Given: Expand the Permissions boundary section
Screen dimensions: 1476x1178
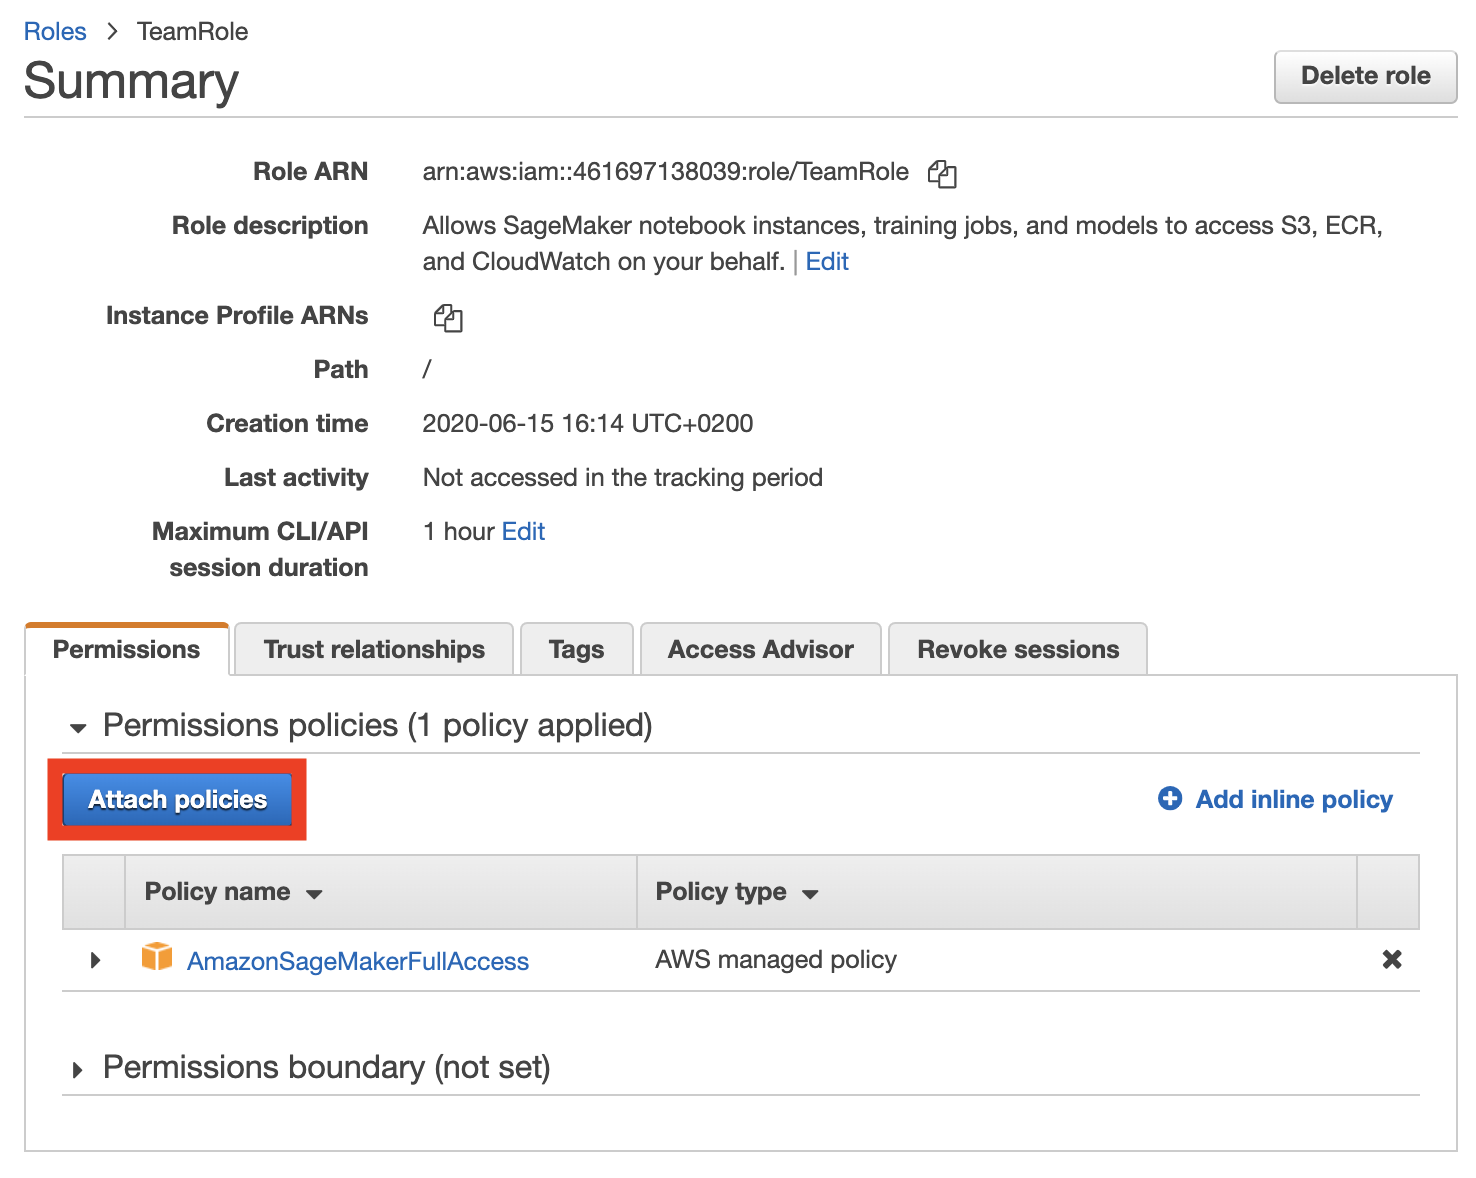Looking at the screenshot, I should coord(78,1069).
